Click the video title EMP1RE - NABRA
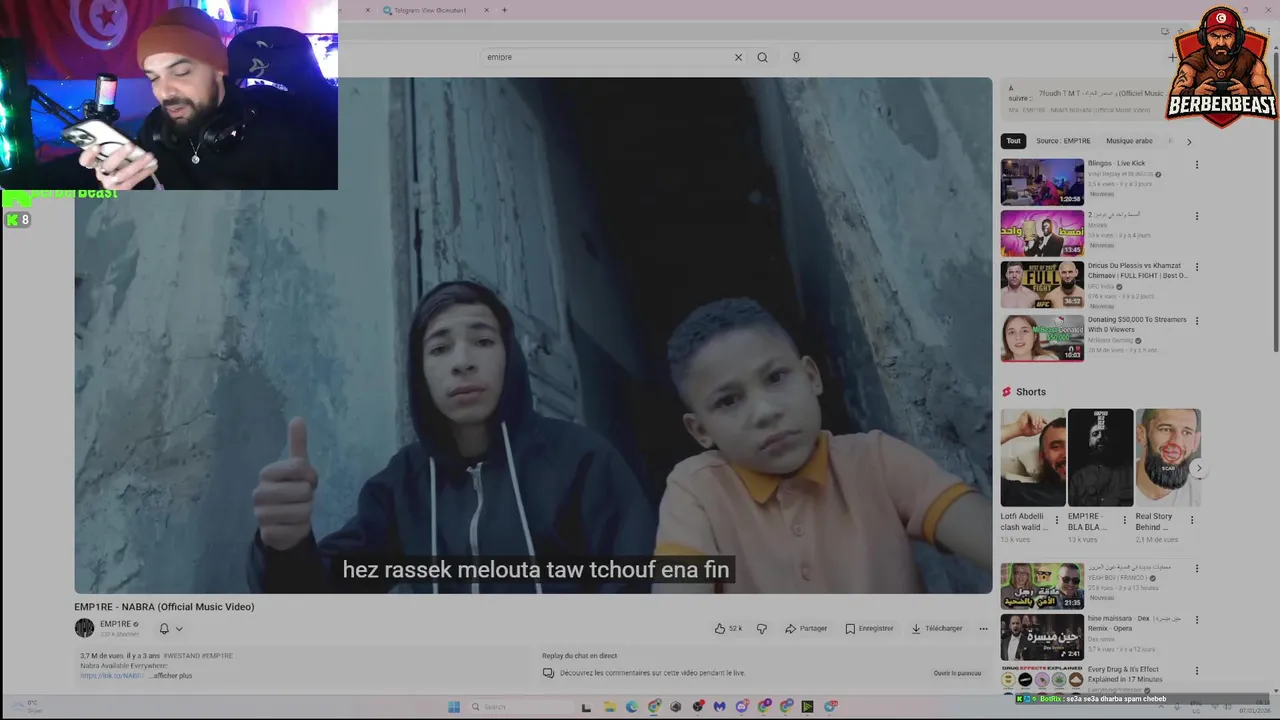This screenshot has width=1280, height=720. 164,607
